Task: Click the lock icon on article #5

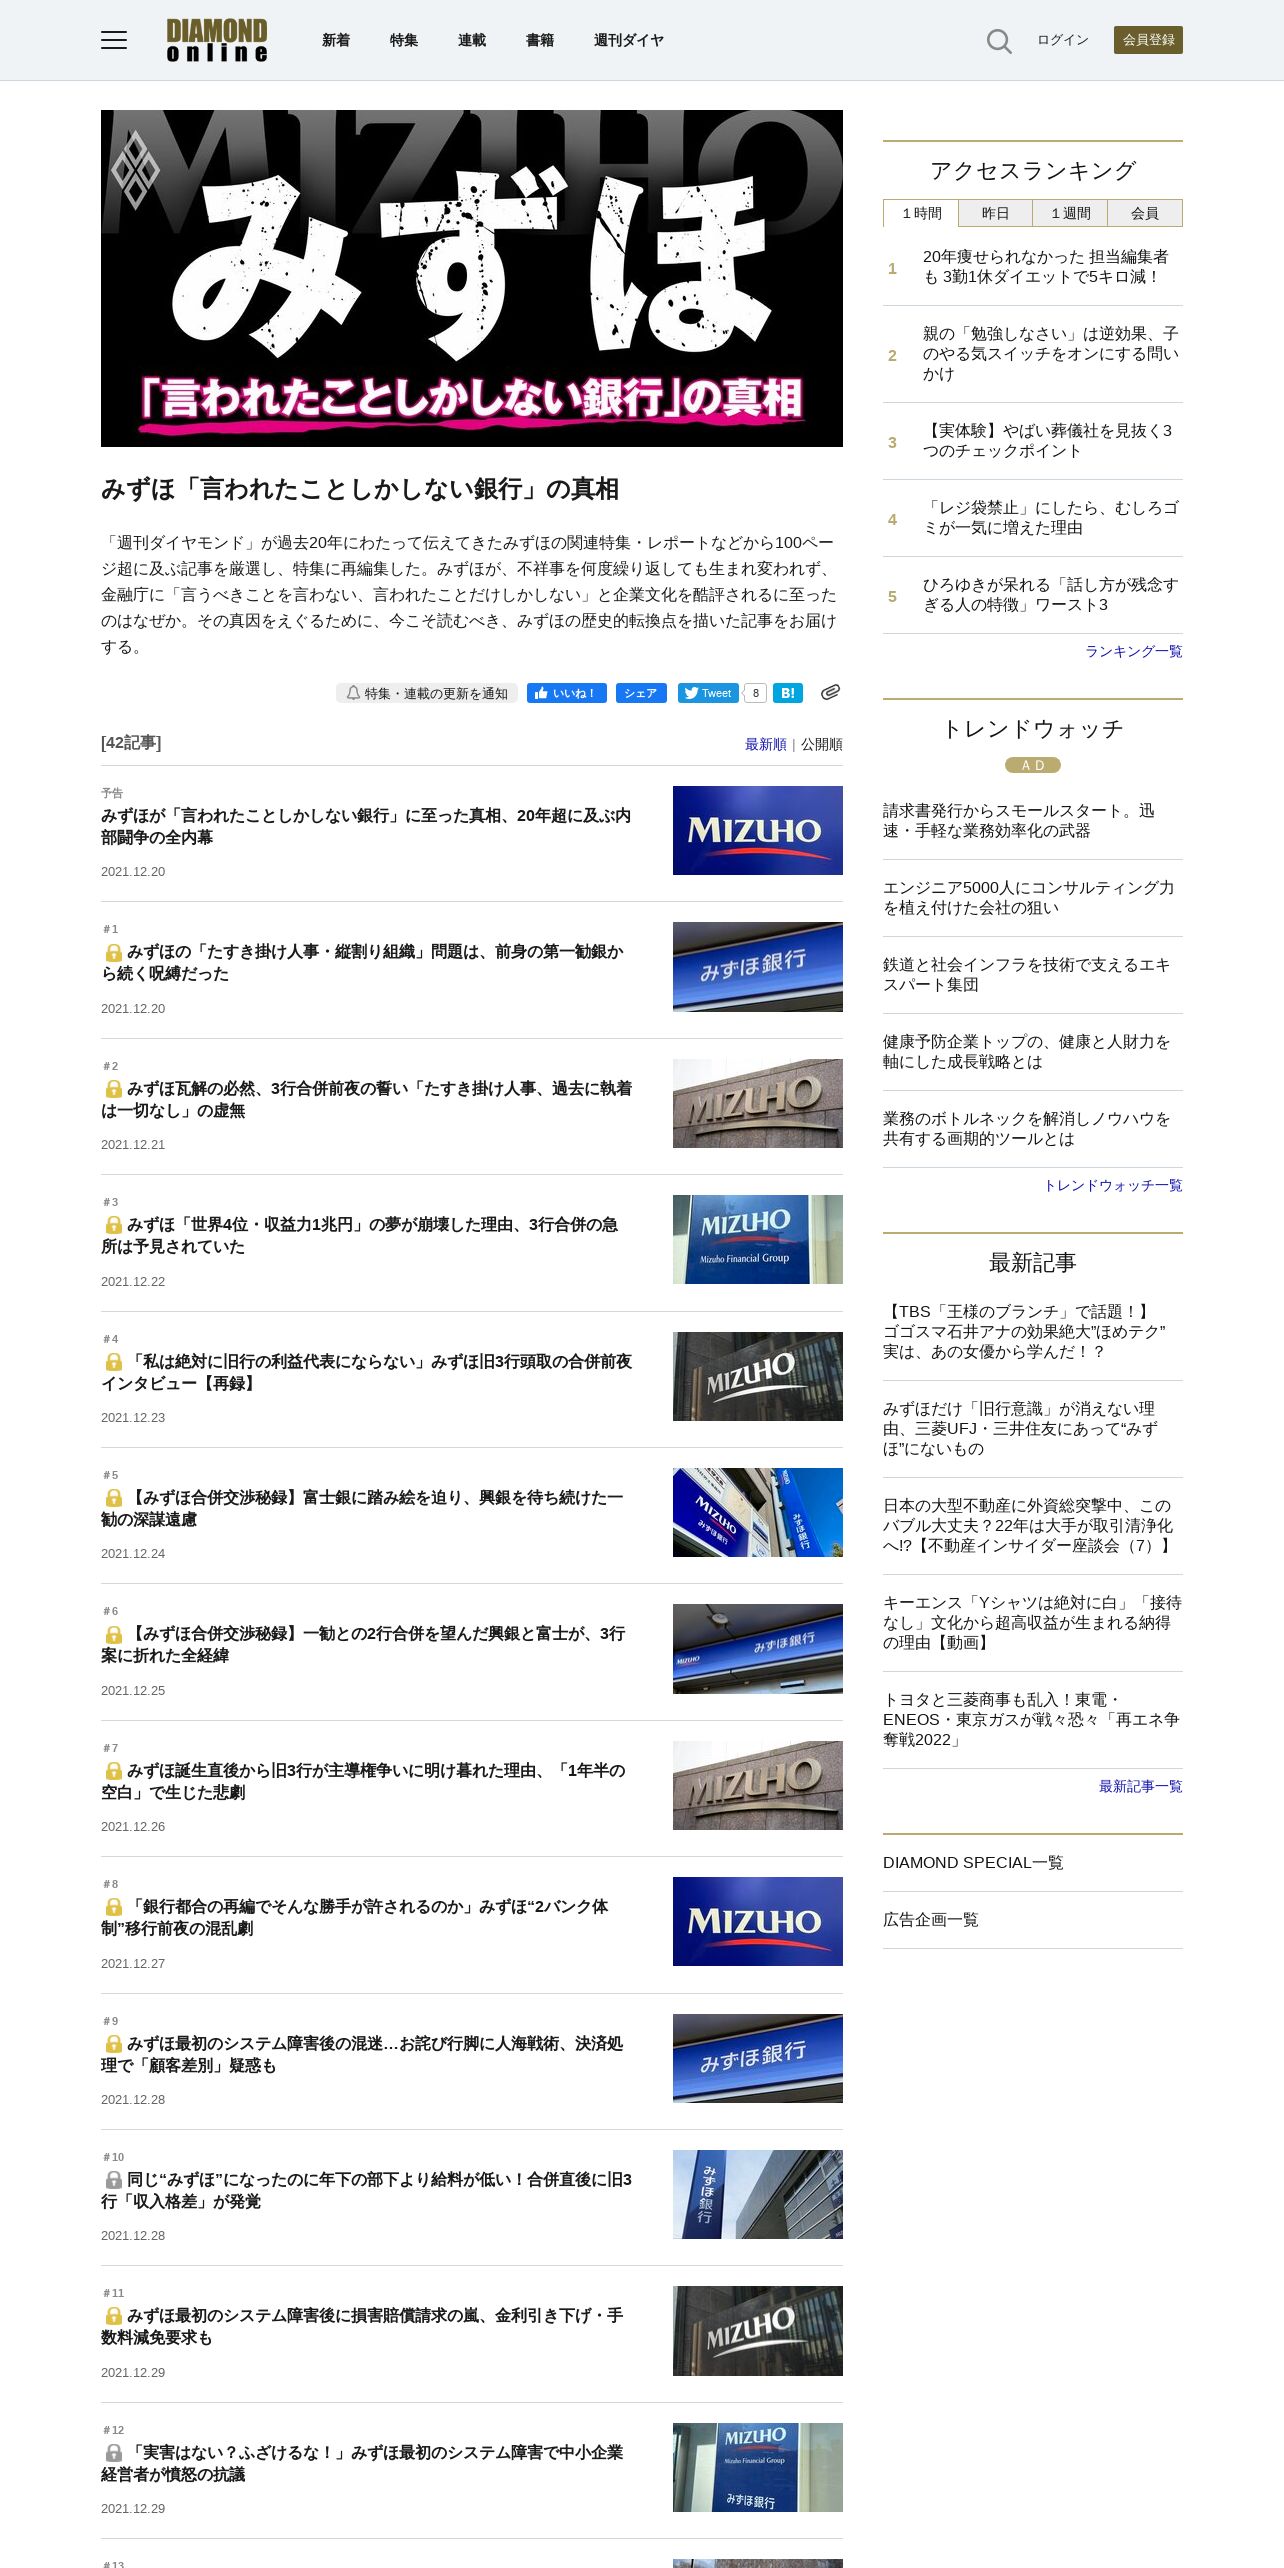Action: click(x=114, y=1498)
